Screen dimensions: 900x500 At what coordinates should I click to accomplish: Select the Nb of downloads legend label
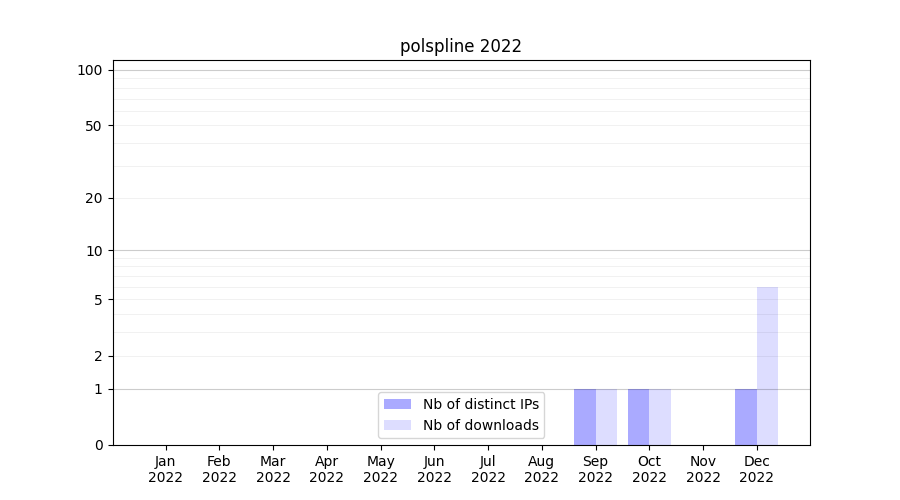480,425
